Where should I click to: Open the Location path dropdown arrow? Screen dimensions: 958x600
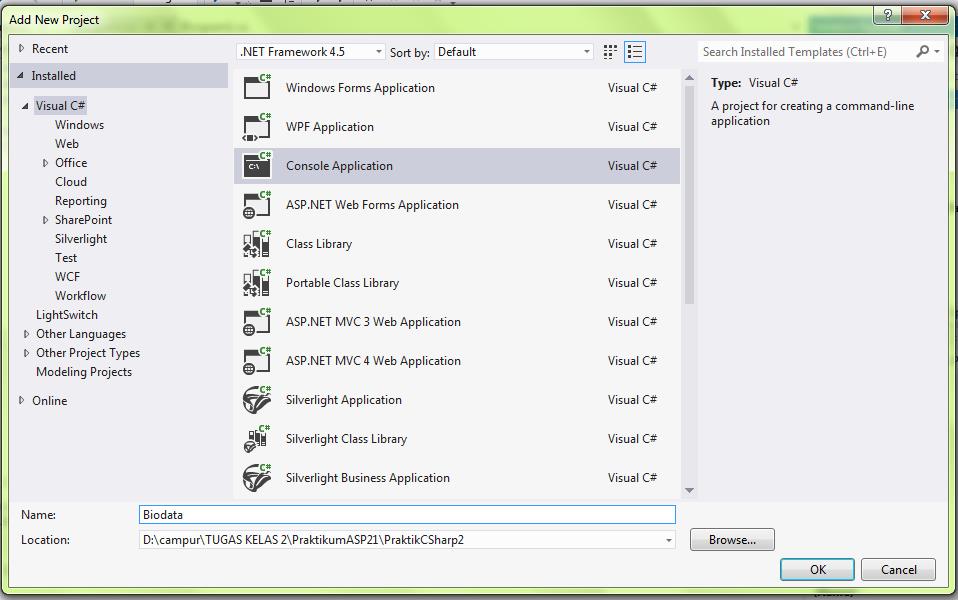[x=668, y=540]
